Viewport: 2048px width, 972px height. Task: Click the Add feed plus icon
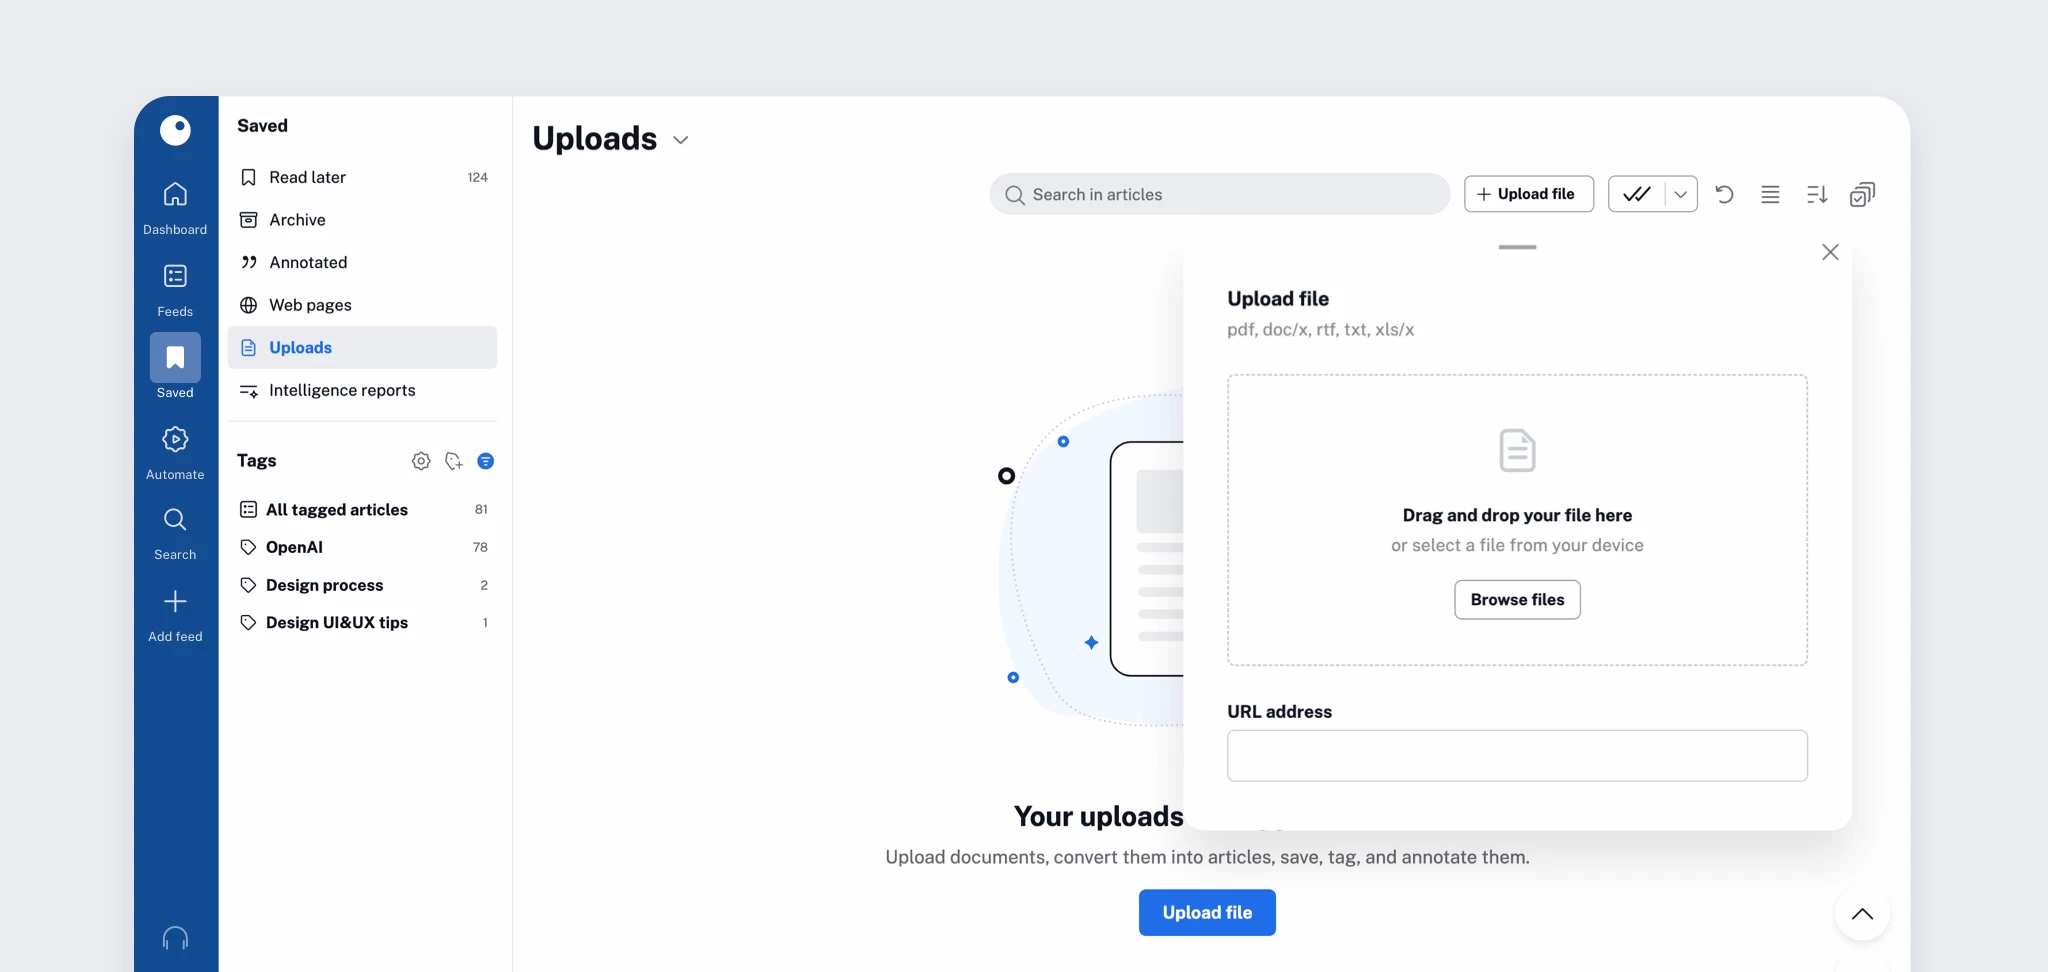pyautogui.click(x=175, y=602)
